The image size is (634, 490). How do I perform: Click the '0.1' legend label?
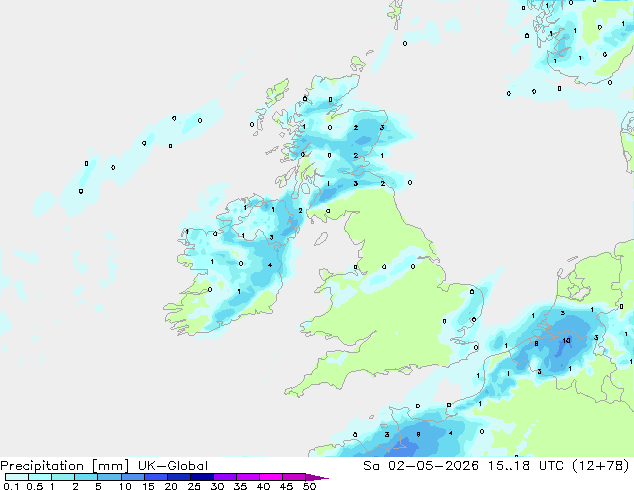[x=11, y=486]
